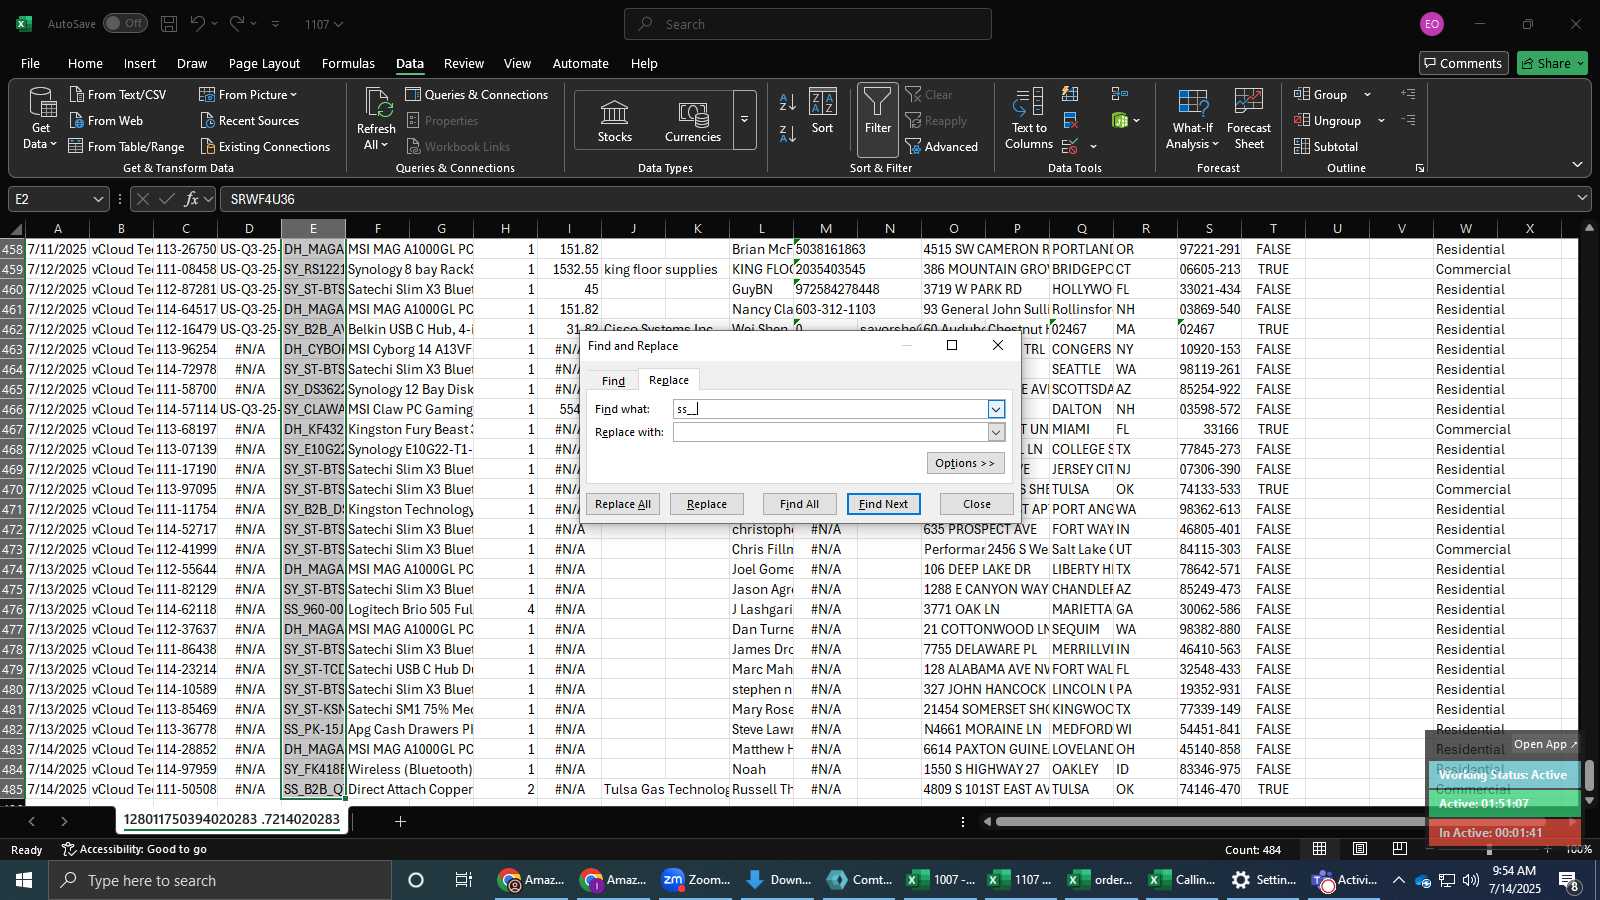Select the Currencies data type
1600x900 pixels.
tap(693, 120)
